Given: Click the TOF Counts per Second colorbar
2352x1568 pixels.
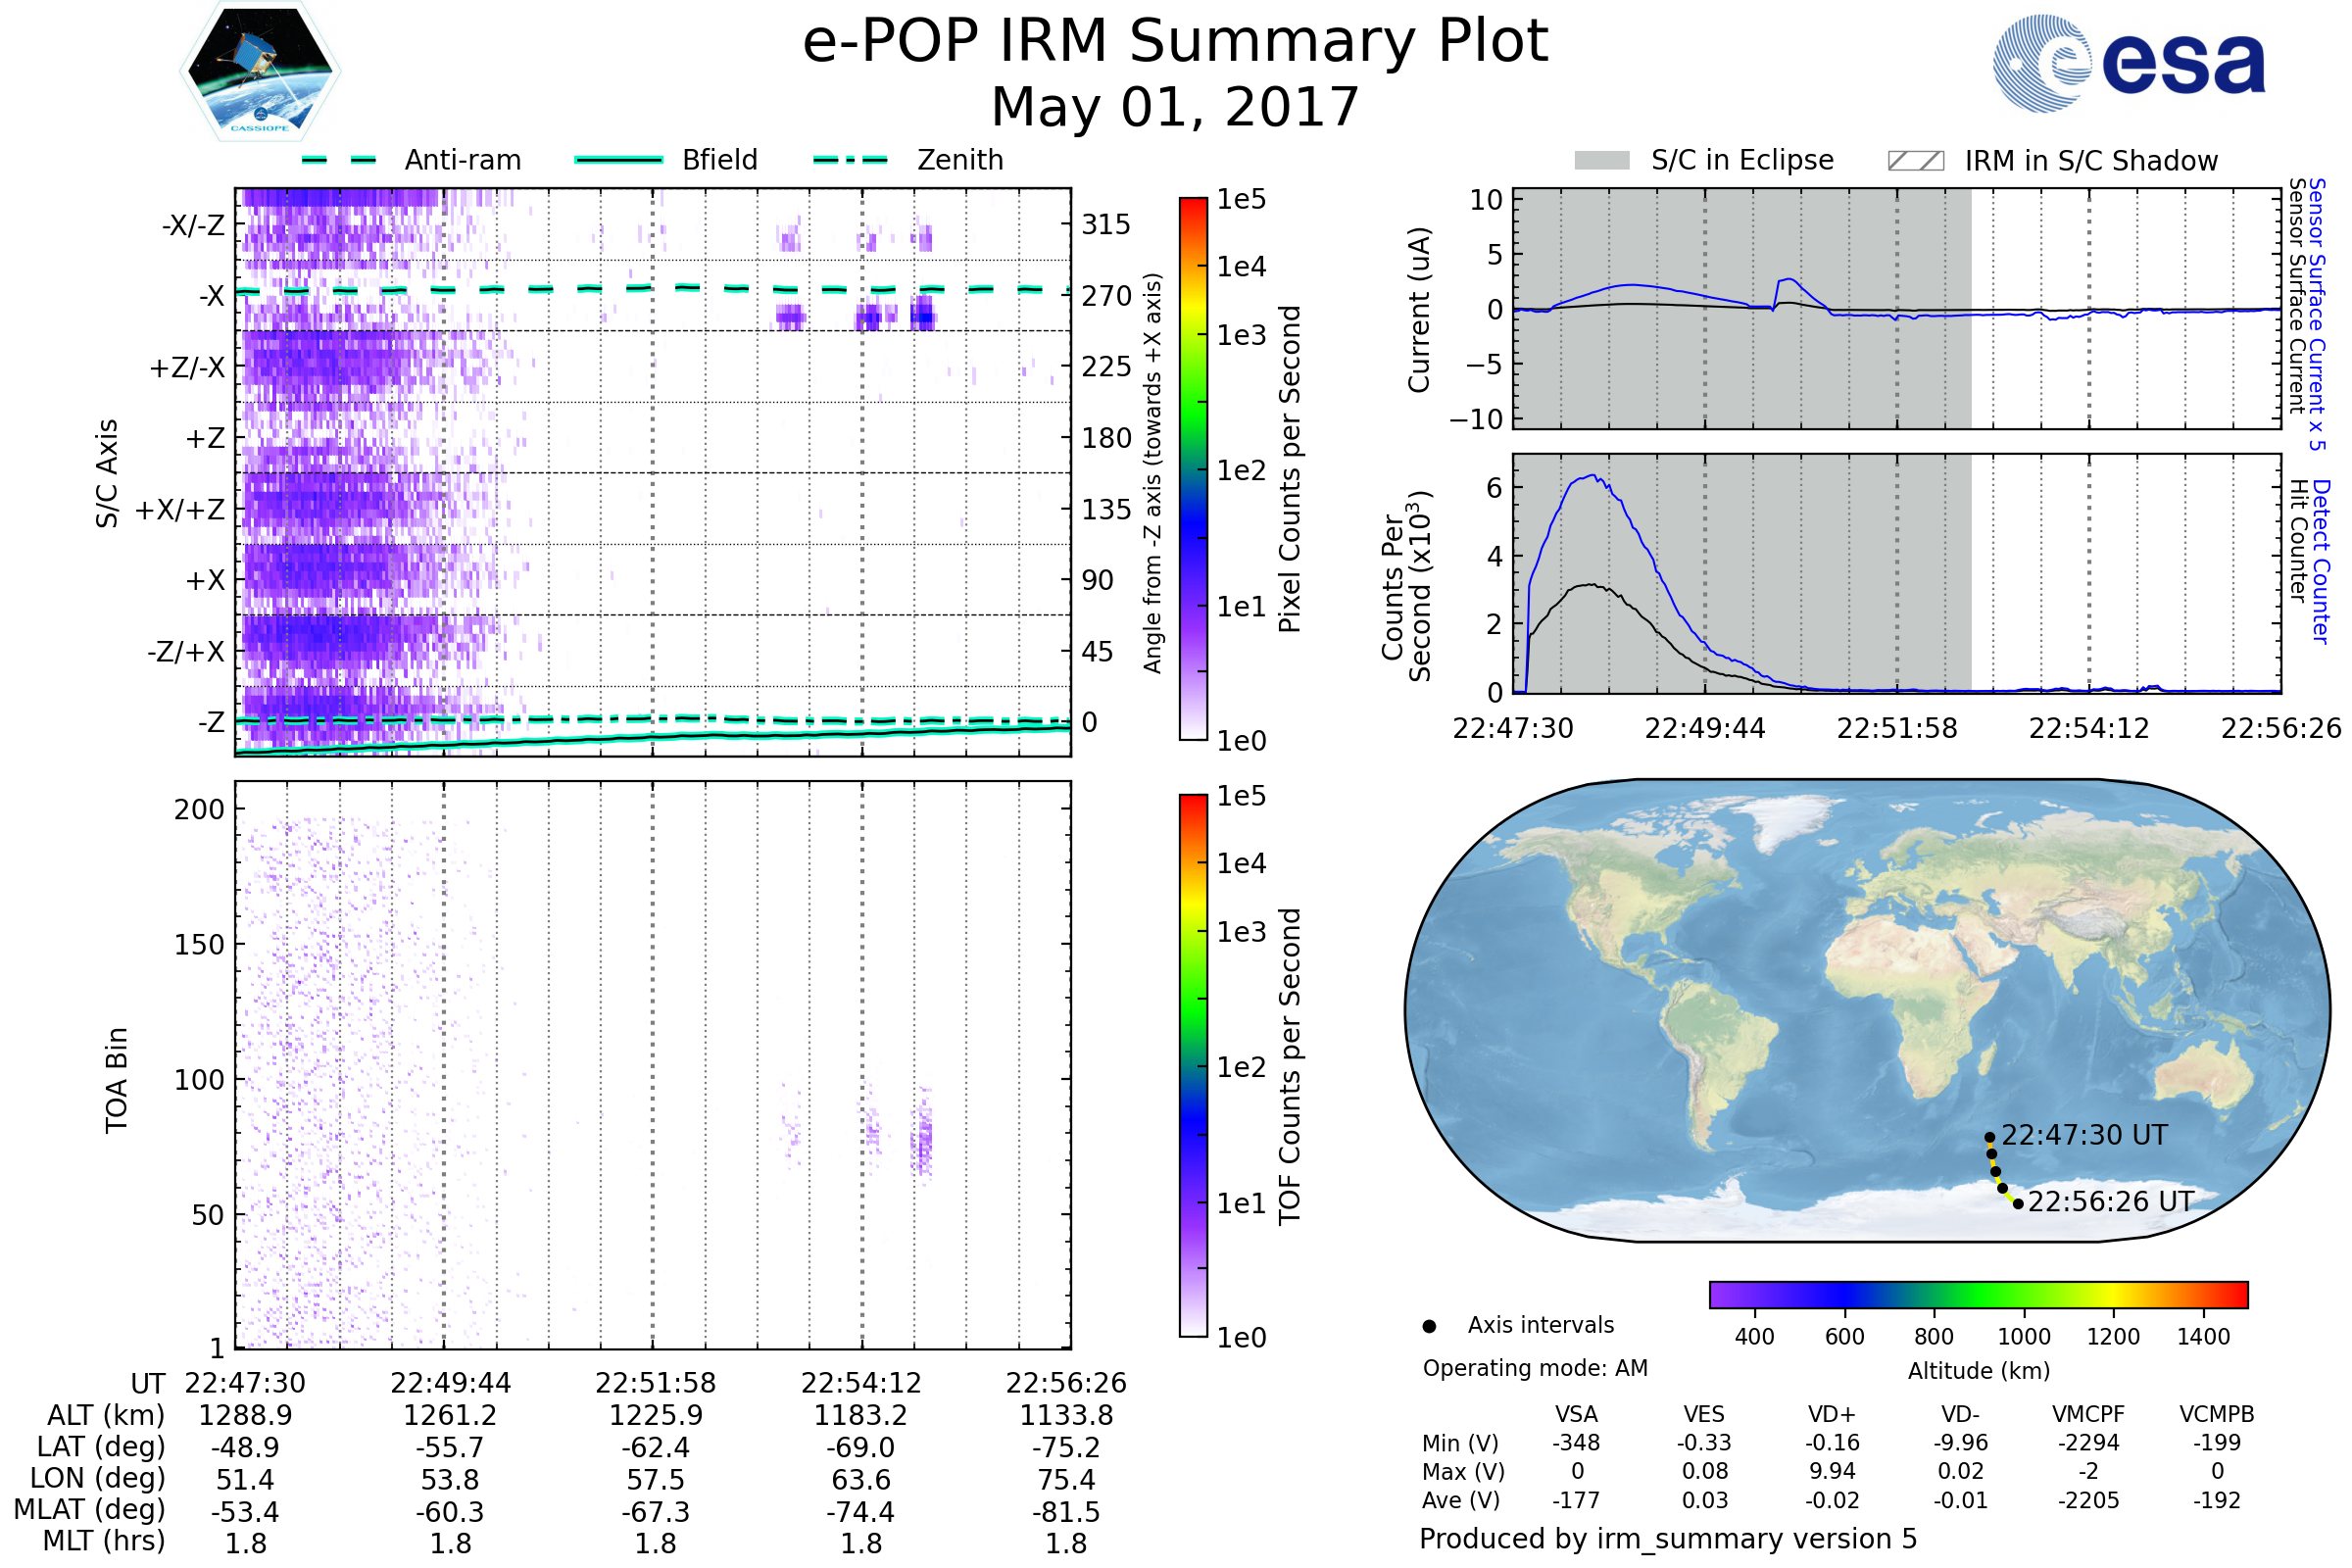Looking at the screenshot, I should coord(1193,1065).
